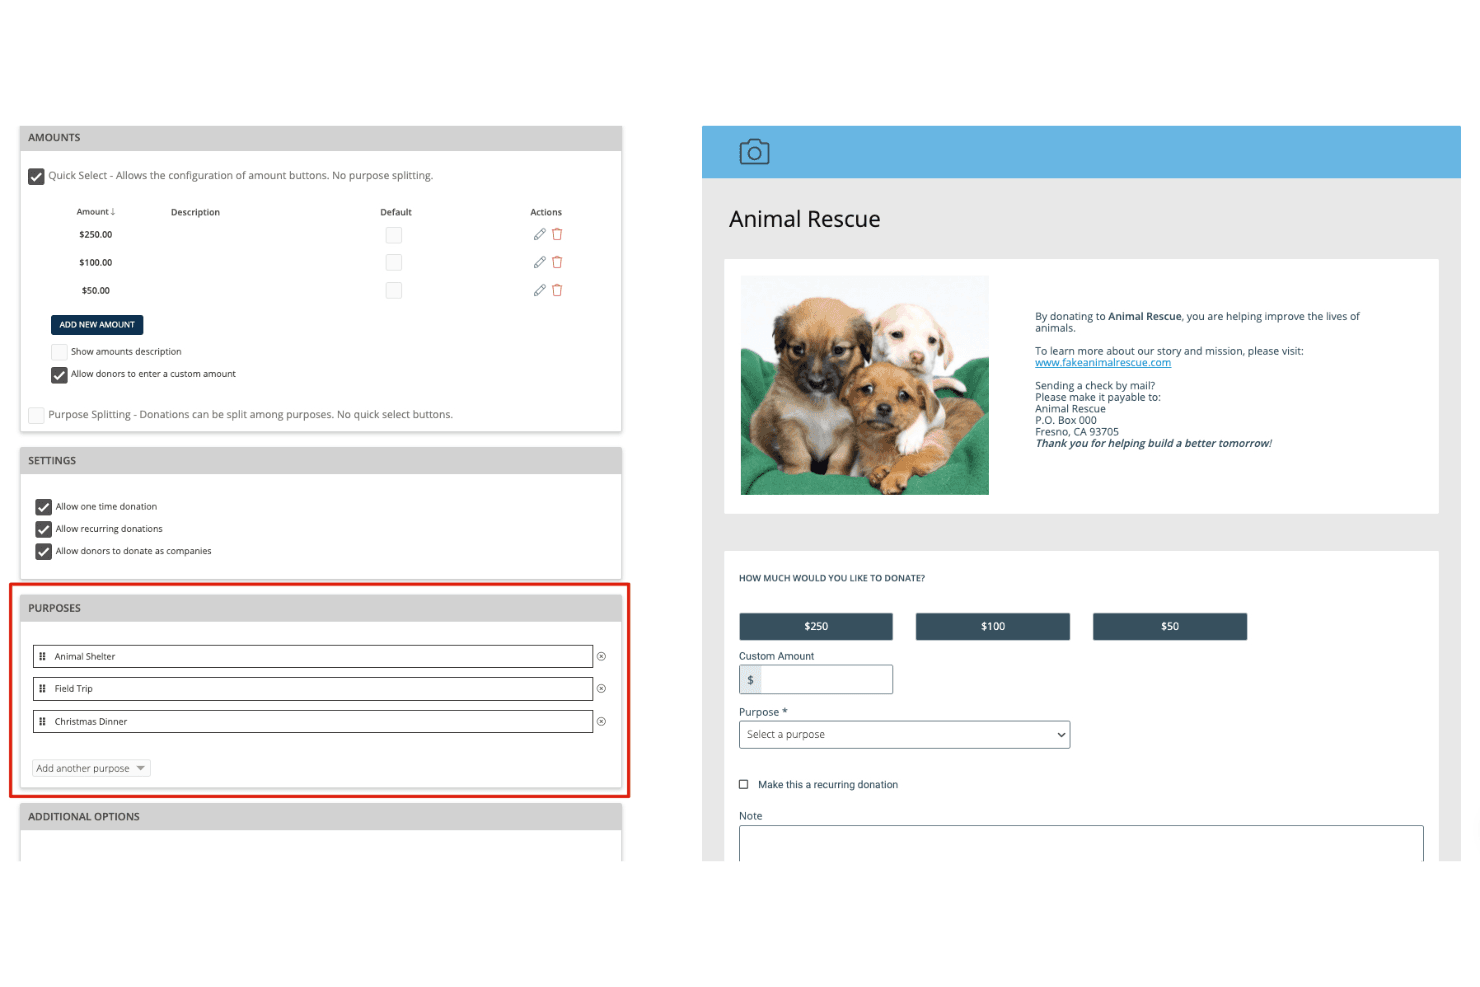1480x987 pixels.
Task: Set $250.00 as the default amount
Action: pos(394,235)
